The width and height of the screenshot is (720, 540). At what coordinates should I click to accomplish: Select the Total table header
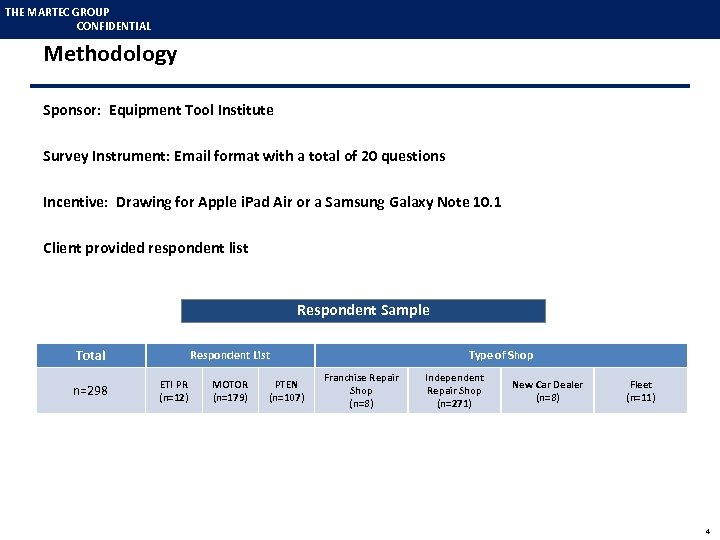coord(91,355)
